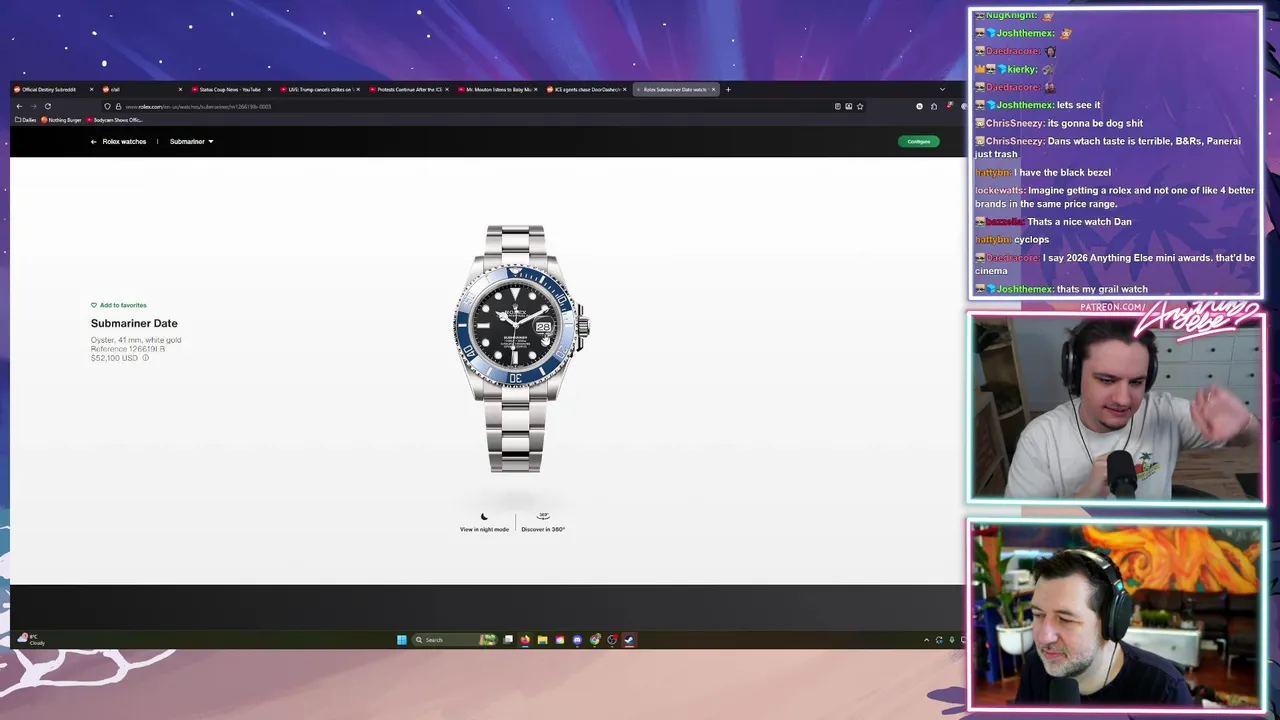This screenshot has width=1280, height=720.
Task: Open the list all tabs dropdown
Action: [942, 89]
